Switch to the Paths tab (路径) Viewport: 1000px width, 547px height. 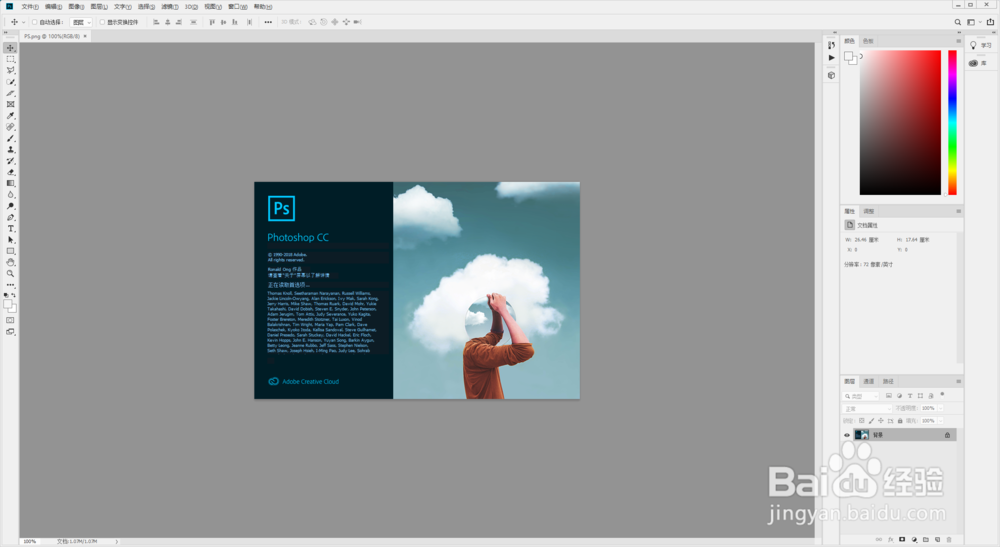(888, 381)
